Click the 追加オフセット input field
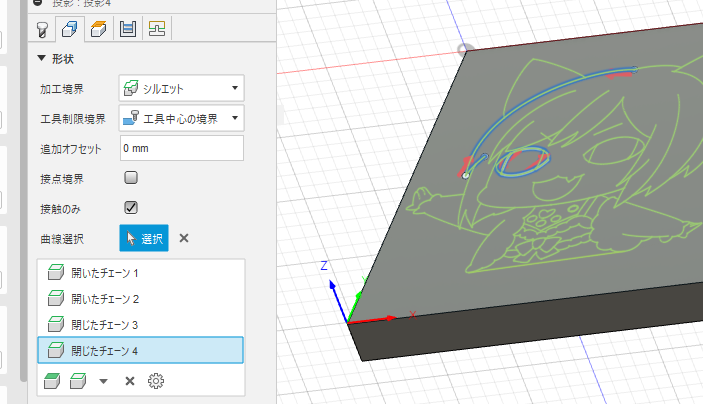 (182, 148)
